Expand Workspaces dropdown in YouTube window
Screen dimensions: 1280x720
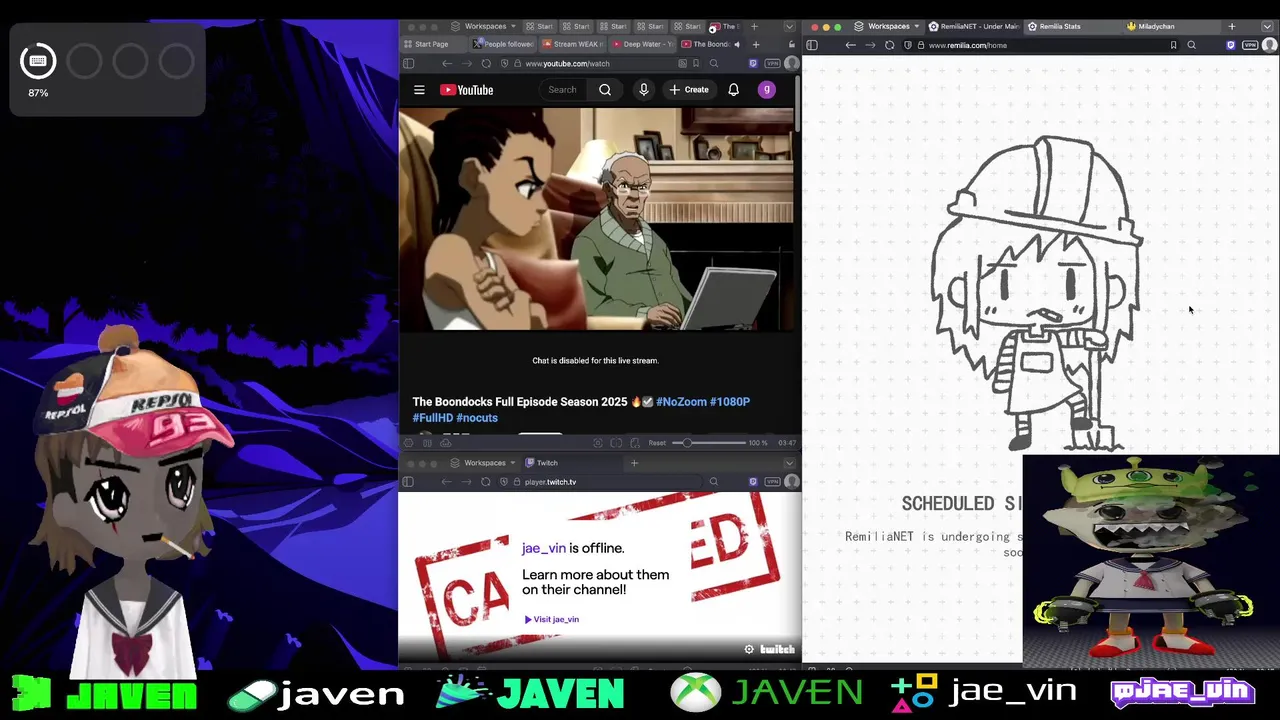485,26
